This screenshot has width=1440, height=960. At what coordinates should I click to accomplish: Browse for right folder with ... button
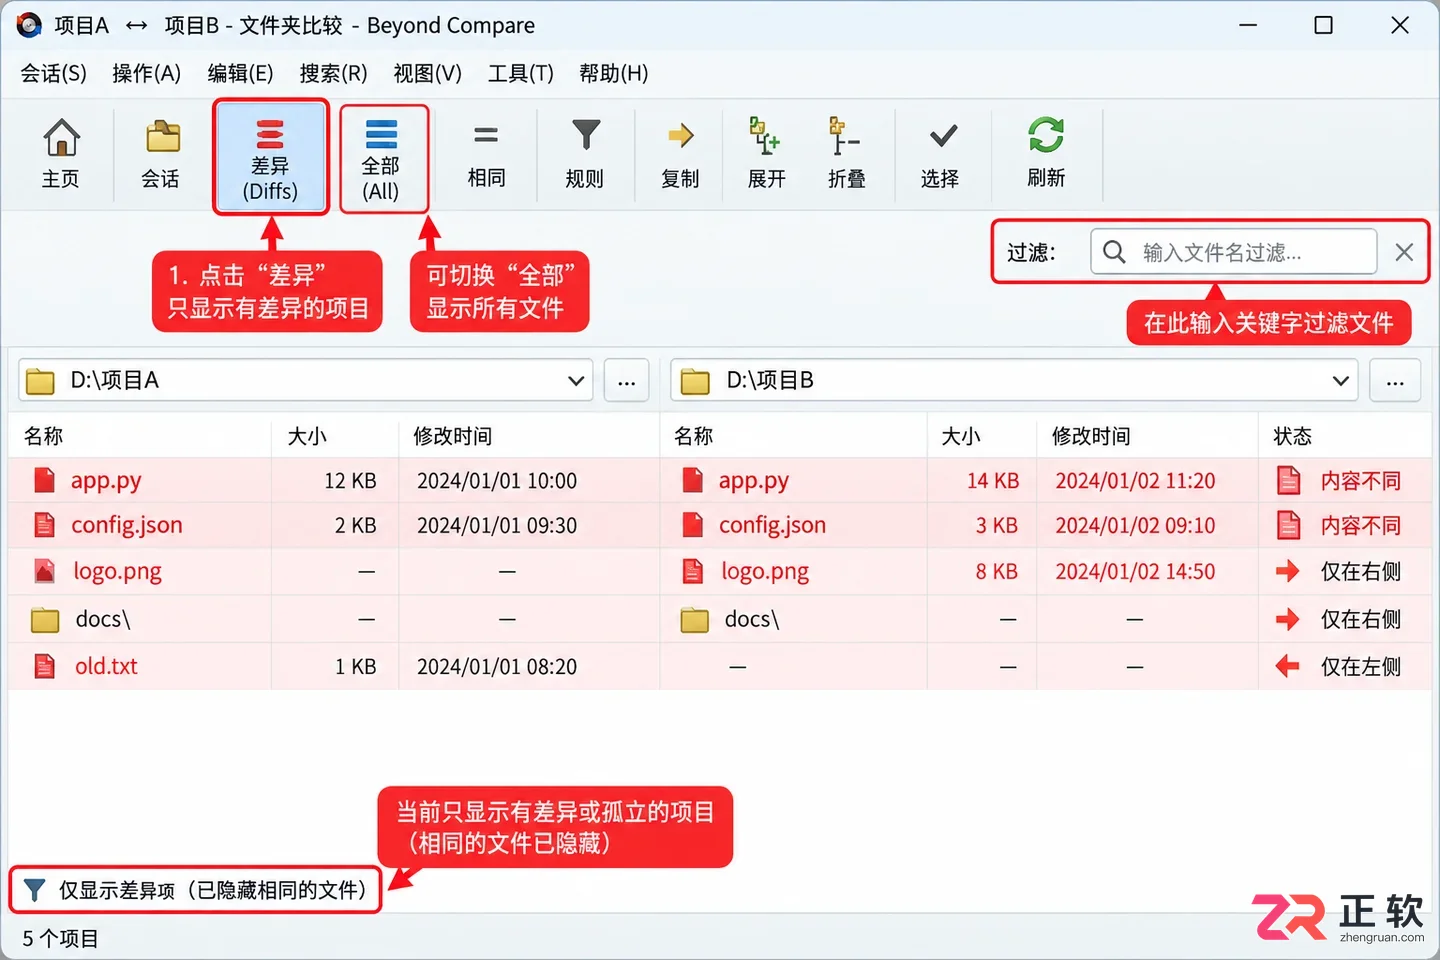tap(1395, 381)
